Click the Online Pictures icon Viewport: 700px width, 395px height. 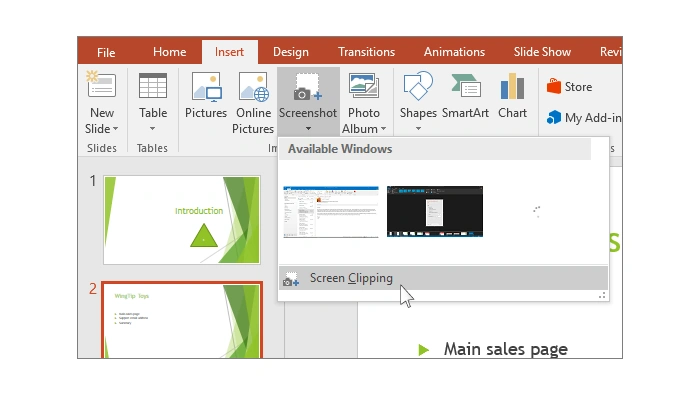pyautogui.click(x=254, y=87)
